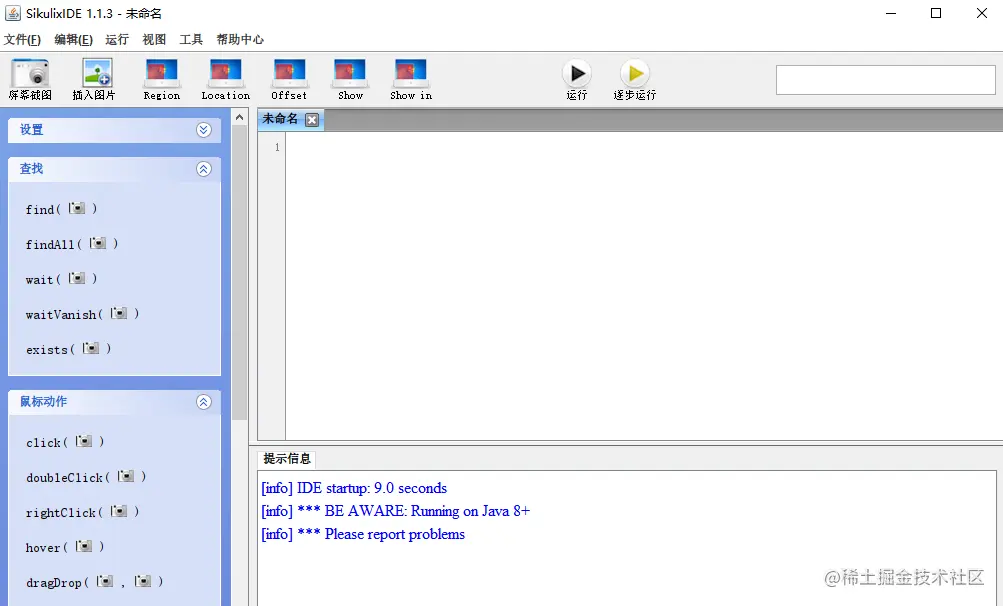Image resolution: width=1003 pixels, height=606 pixels.
Task: Close the 未命名 script tab
Action: (312, 120)
